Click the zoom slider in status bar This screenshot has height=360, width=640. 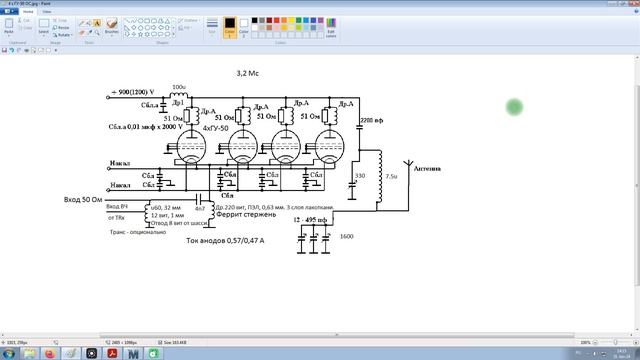pyautogui.click(x=615, y=342)
